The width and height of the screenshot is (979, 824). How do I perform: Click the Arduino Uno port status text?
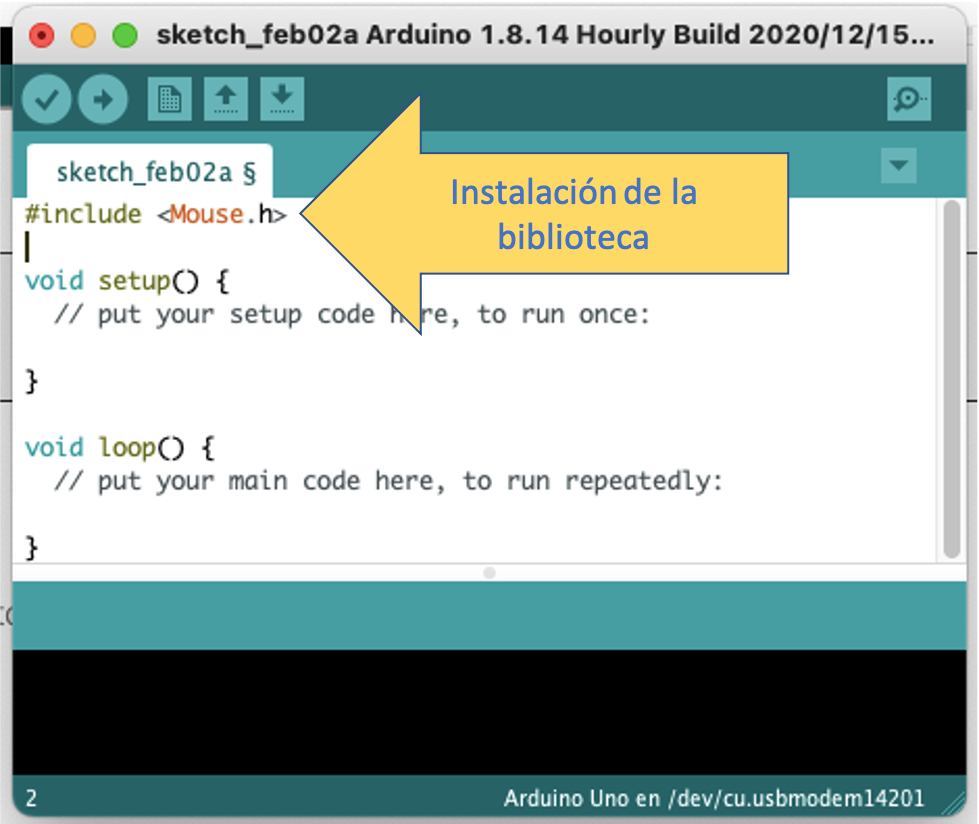coord(714,798)
